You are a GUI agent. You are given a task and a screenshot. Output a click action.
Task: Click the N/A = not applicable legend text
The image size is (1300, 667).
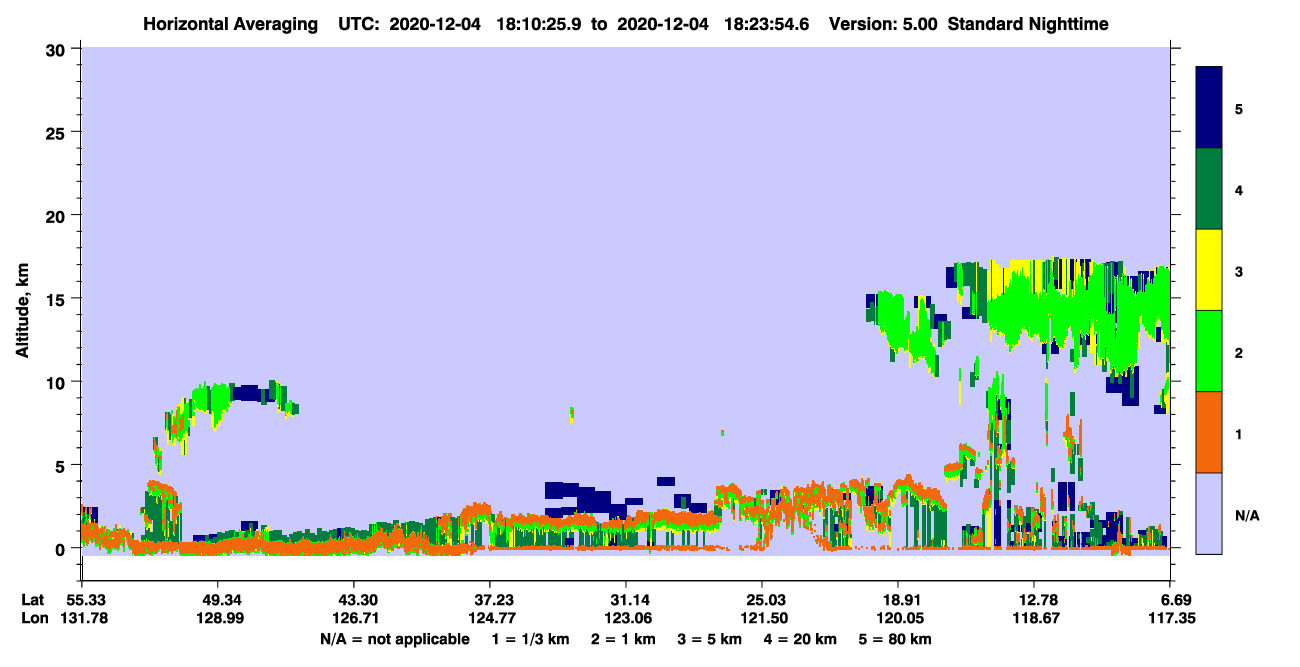(394, 639)
